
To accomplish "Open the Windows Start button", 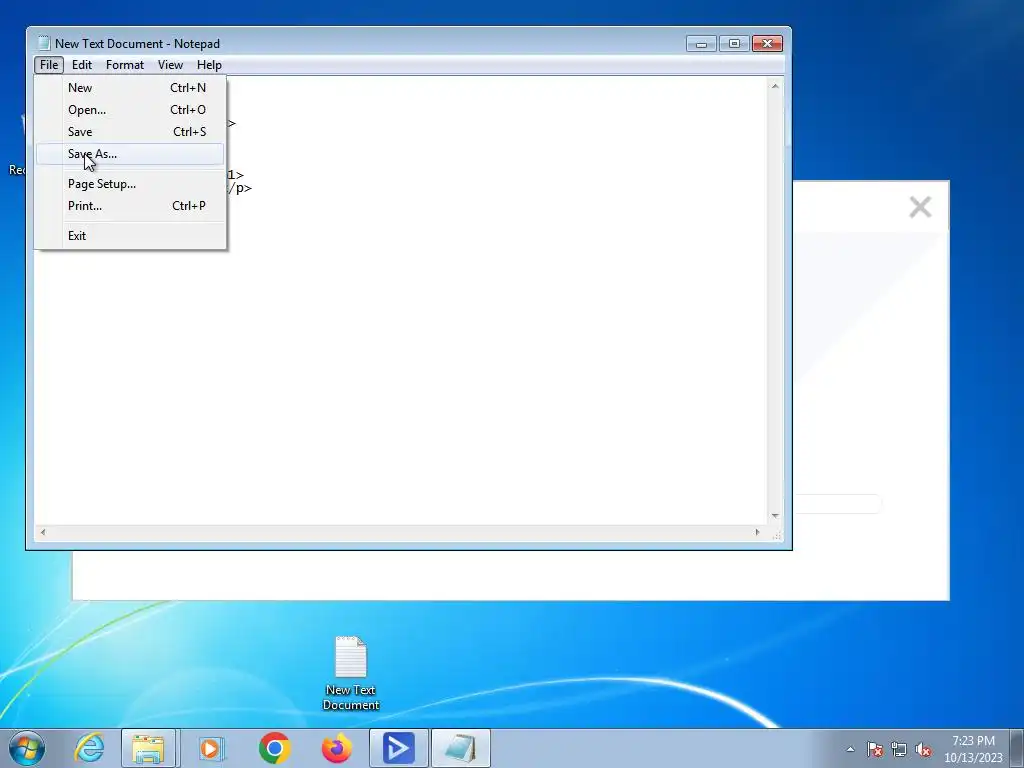I will coord(27,748).
